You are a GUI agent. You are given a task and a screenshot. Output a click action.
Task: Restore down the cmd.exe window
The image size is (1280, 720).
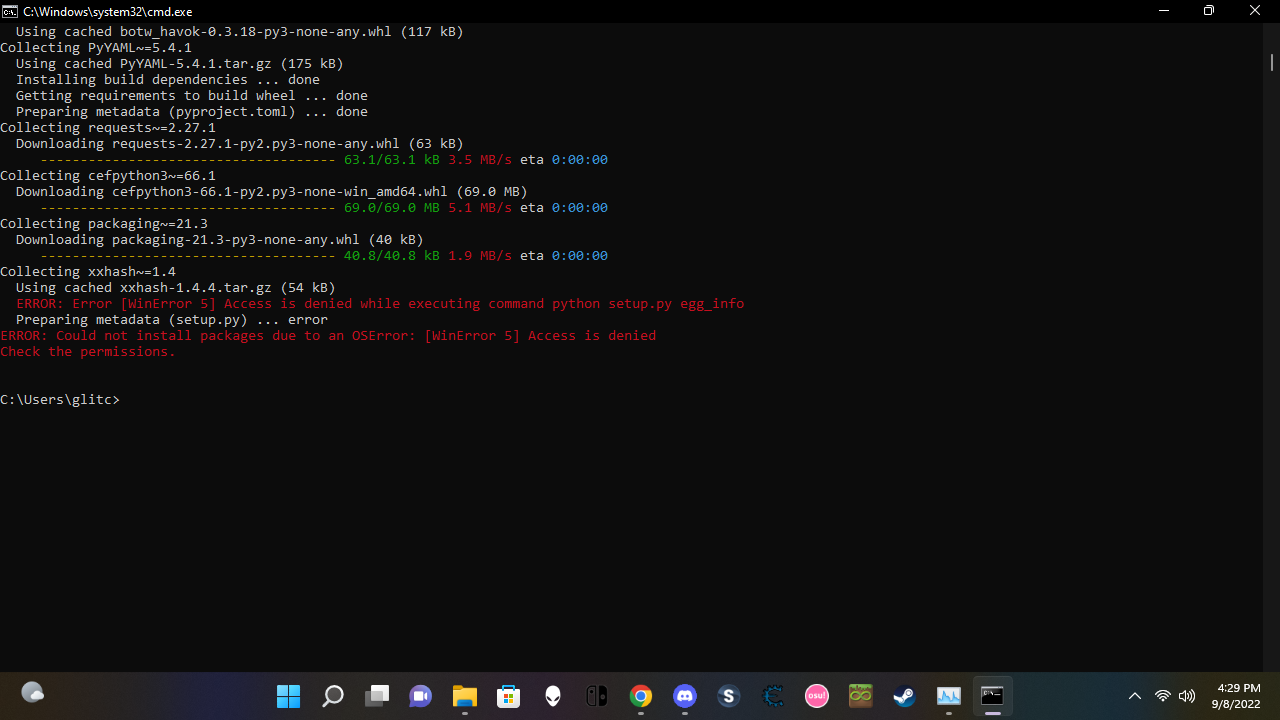(x=1209, y=11)
